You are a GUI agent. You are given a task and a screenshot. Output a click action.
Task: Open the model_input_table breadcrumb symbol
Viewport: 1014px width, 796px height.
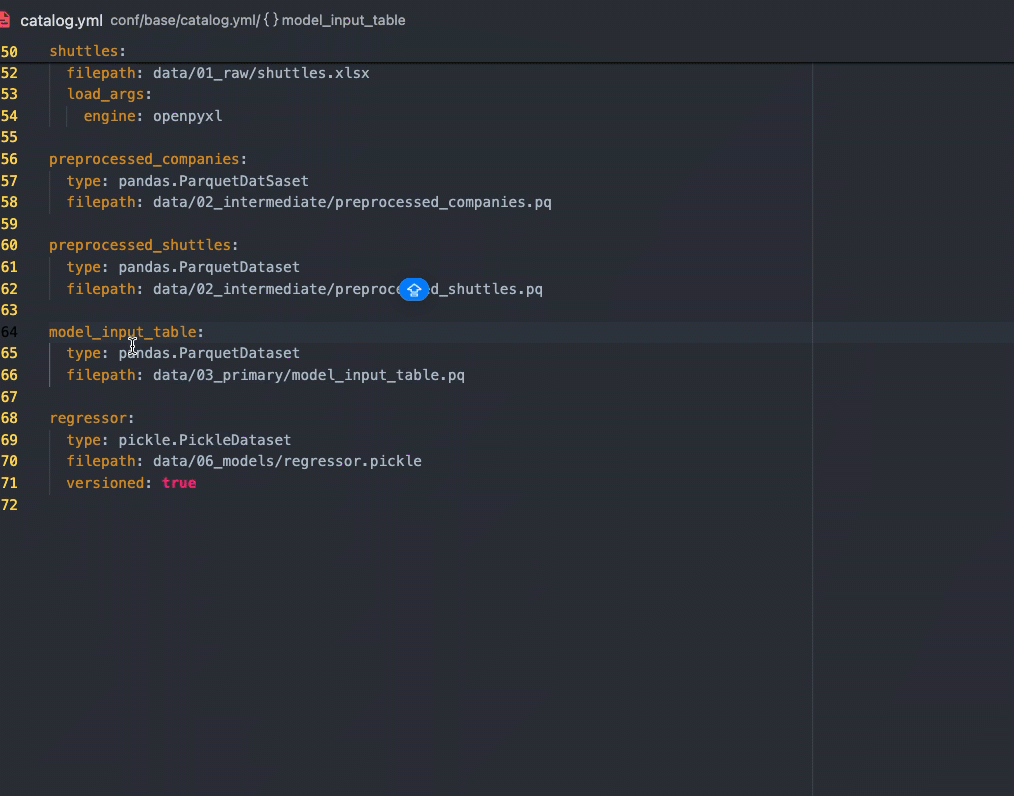[x=343, y=20]
